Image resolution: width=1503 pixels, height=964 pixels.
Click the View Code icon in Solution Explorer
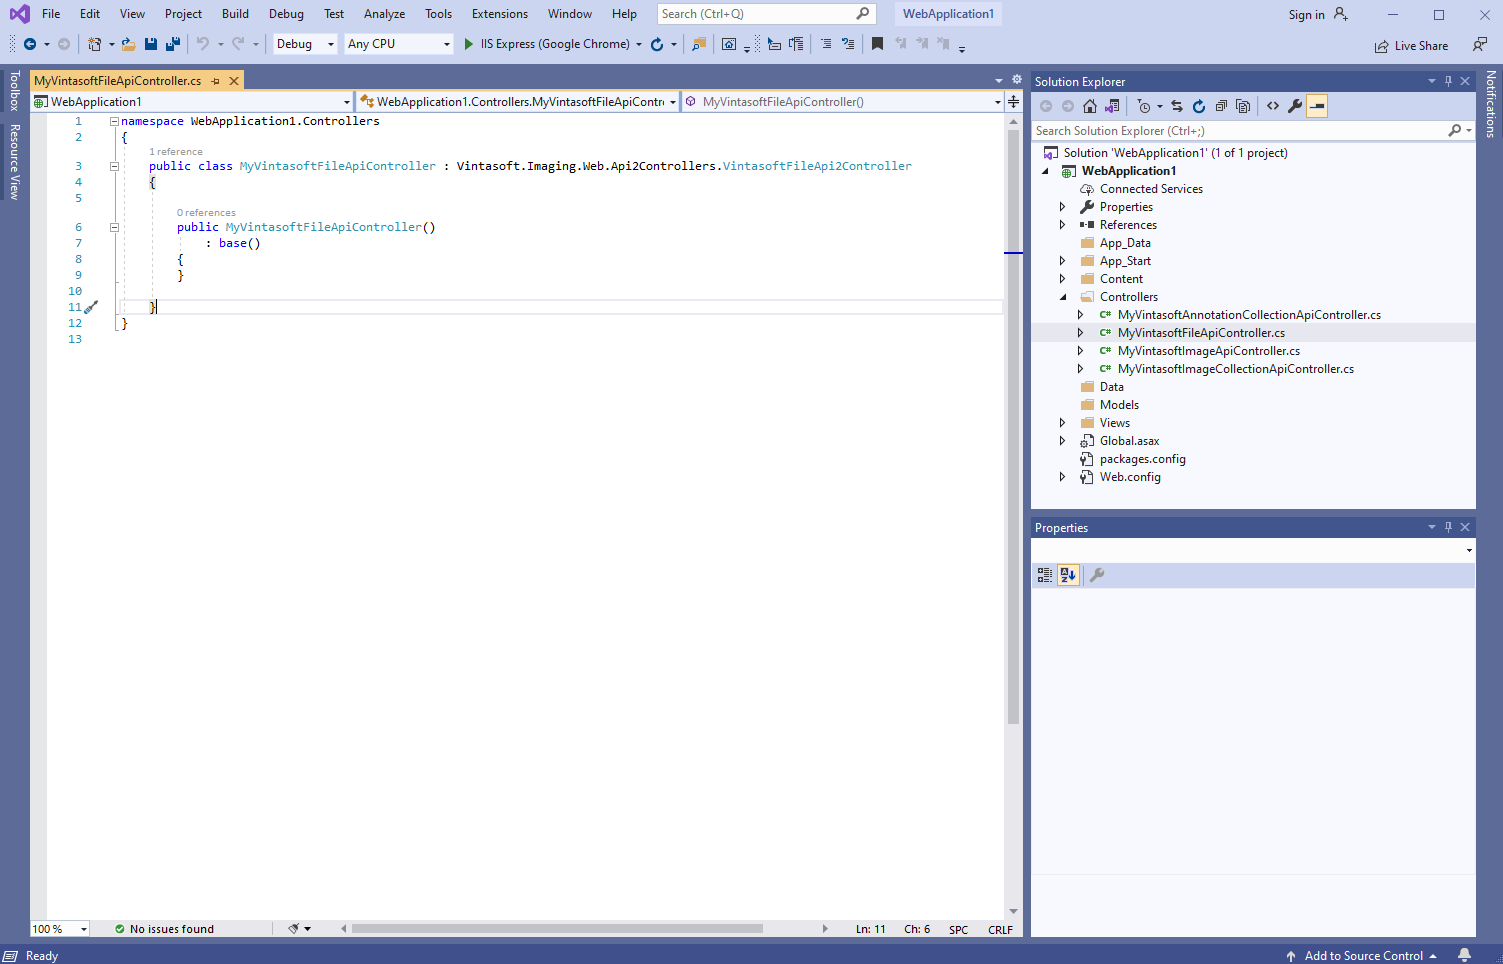(1273, 106)
